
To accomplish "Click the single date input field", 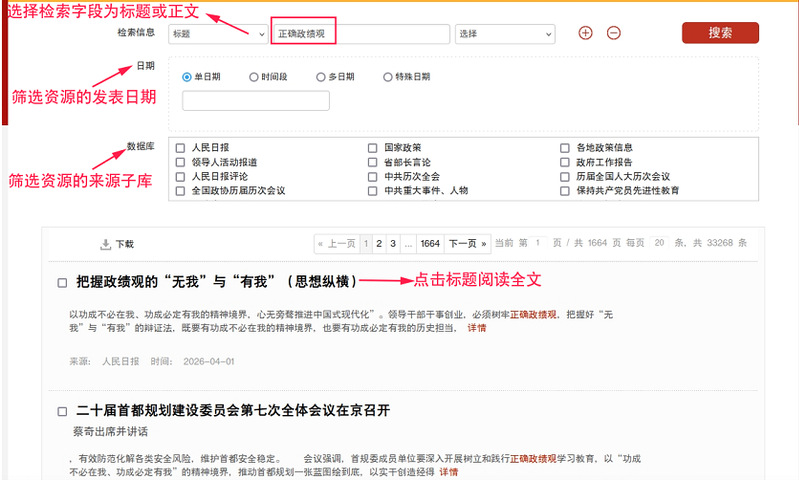I will 256,101.
